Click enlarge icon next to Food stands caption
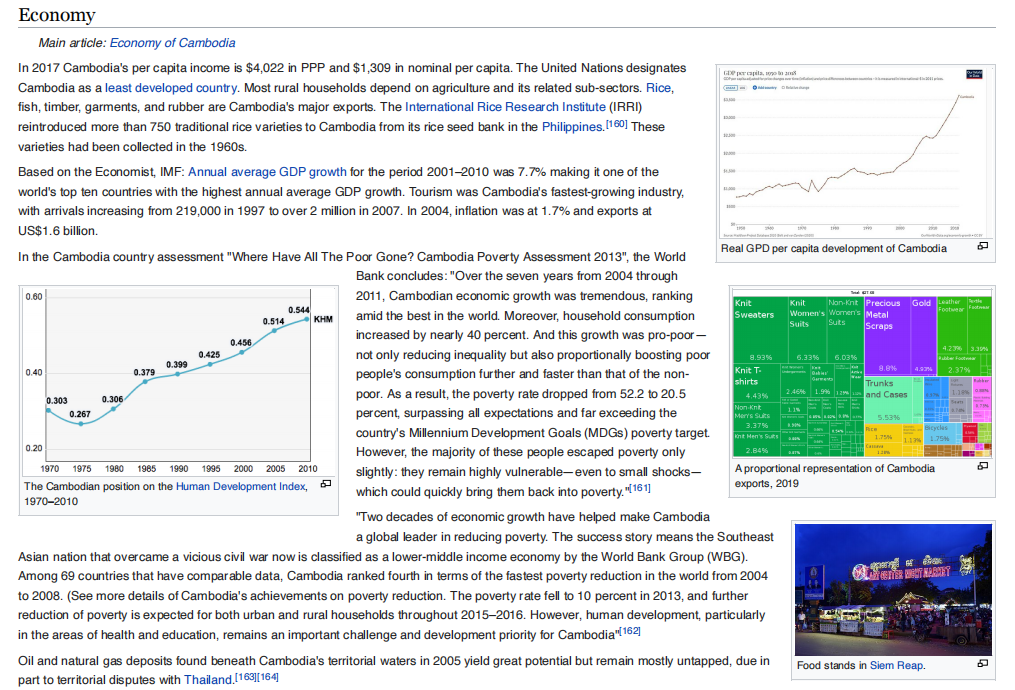 (x=982, y=663)
